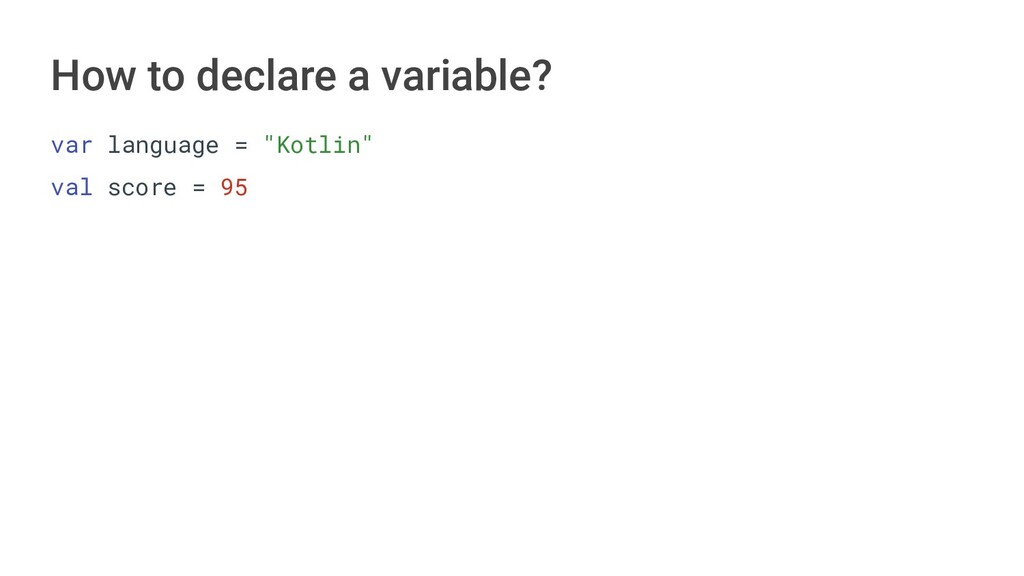The height and width of the screenshot is (576, 1024).
Task: Click the green "Kotlin" string literal
Action: click(x=318, y=144)
